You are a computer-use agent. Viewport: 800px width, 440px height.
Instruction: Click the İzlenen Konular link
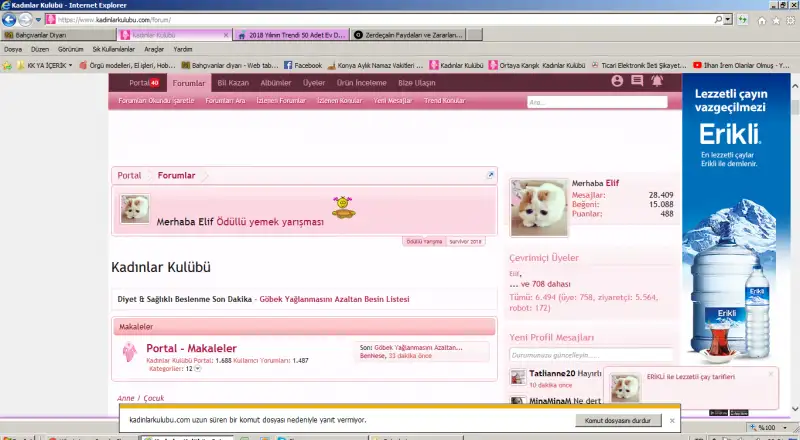(340, 101)
